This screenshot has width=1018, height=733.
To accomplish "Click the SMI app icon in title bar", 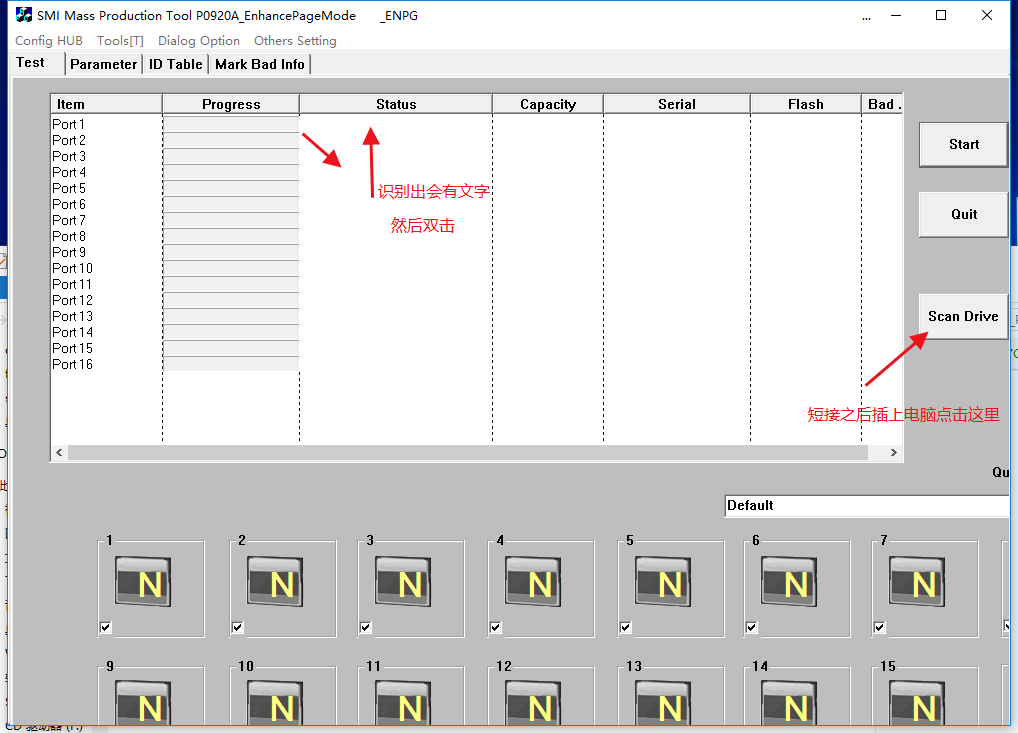I will [x=24, y=16].
